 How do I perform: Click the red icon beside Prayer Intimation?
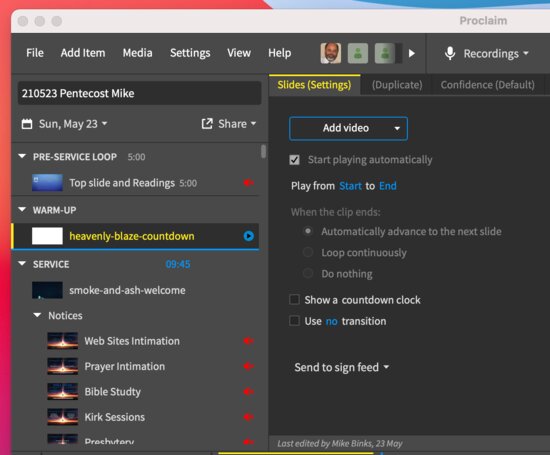point(249,366)
